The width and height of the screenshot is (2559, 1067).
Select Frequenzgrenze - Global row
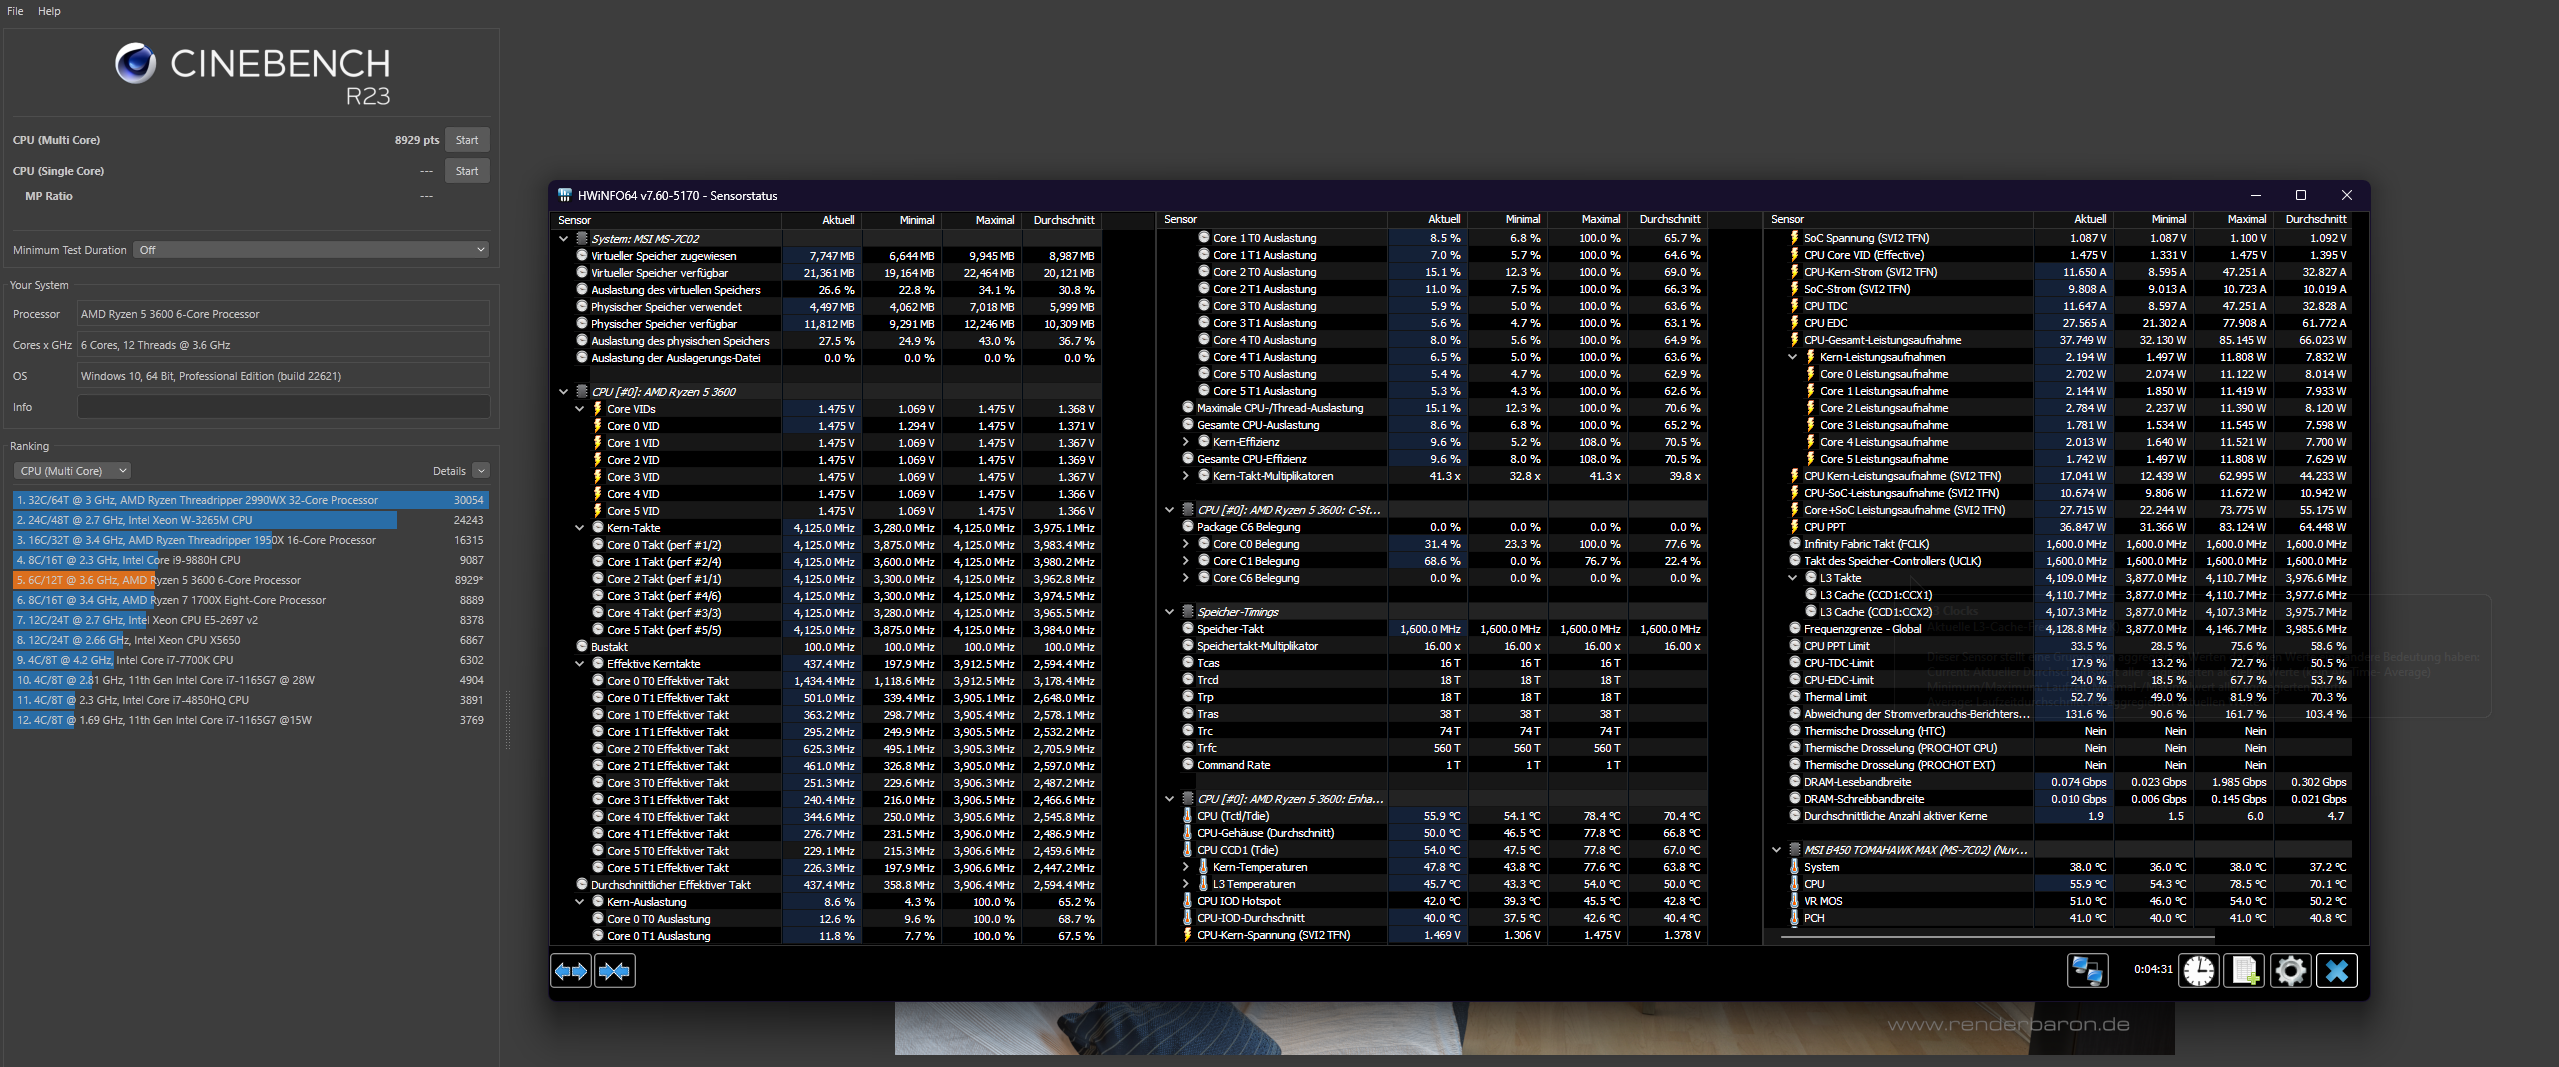click(x=2057, y=629)
